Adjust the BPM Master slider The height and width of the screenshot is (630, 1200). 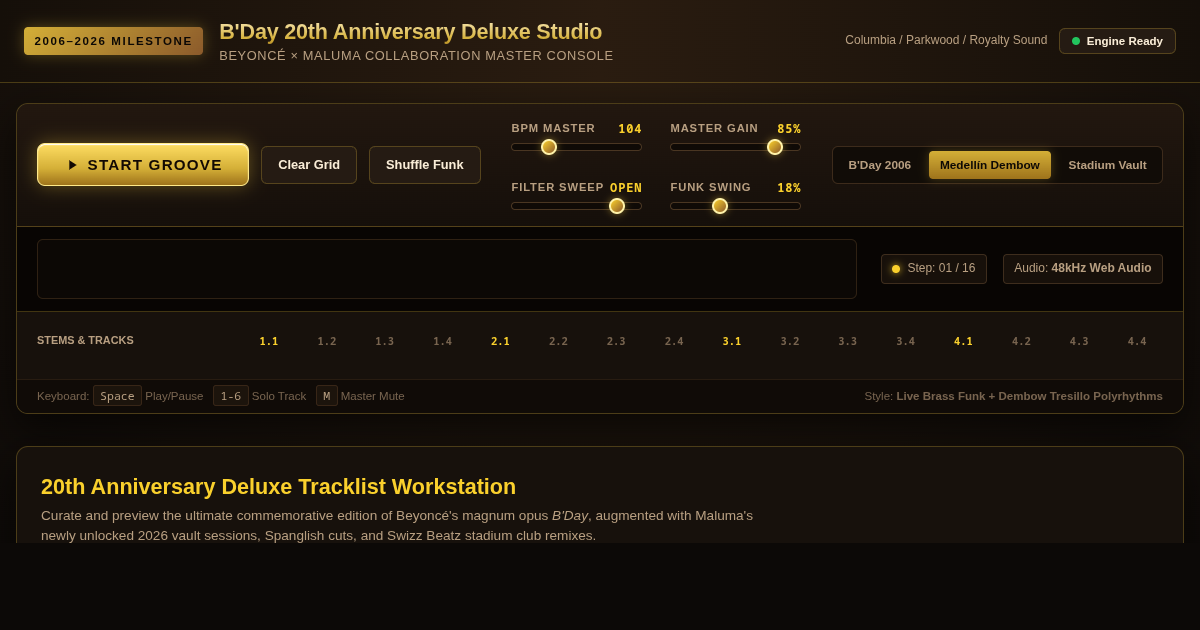[576, 147]
